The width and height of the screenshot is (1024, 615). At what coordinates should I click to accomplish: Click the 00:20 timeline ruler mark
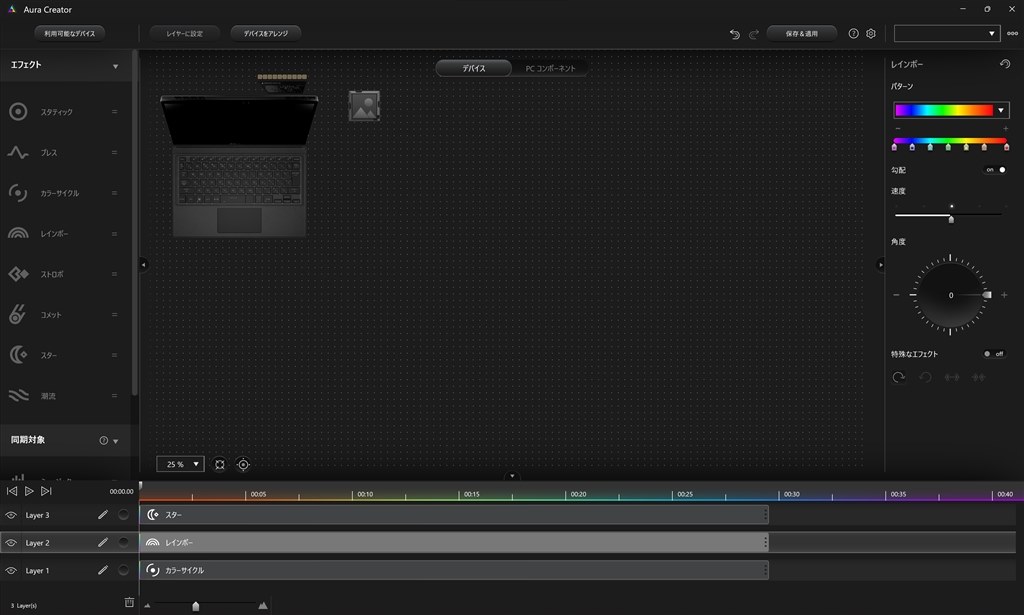pyautogui.click(x=578, y=494)
